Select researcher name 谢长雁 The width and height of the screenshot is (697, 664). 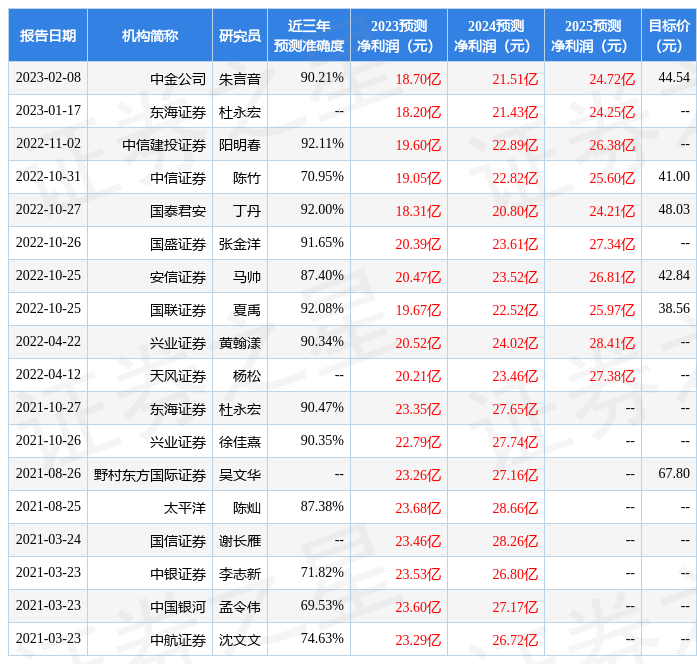coord(240,541)
